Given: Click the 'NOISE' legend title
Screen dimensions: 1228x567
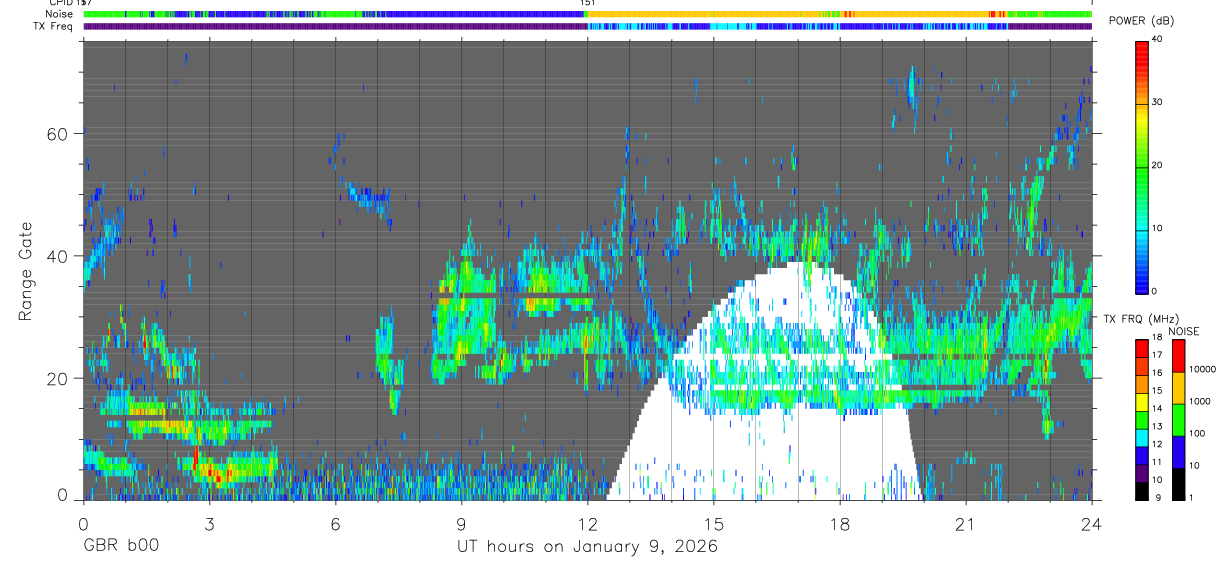Looking at the screenshot, I should click(x=1184, y=331).
